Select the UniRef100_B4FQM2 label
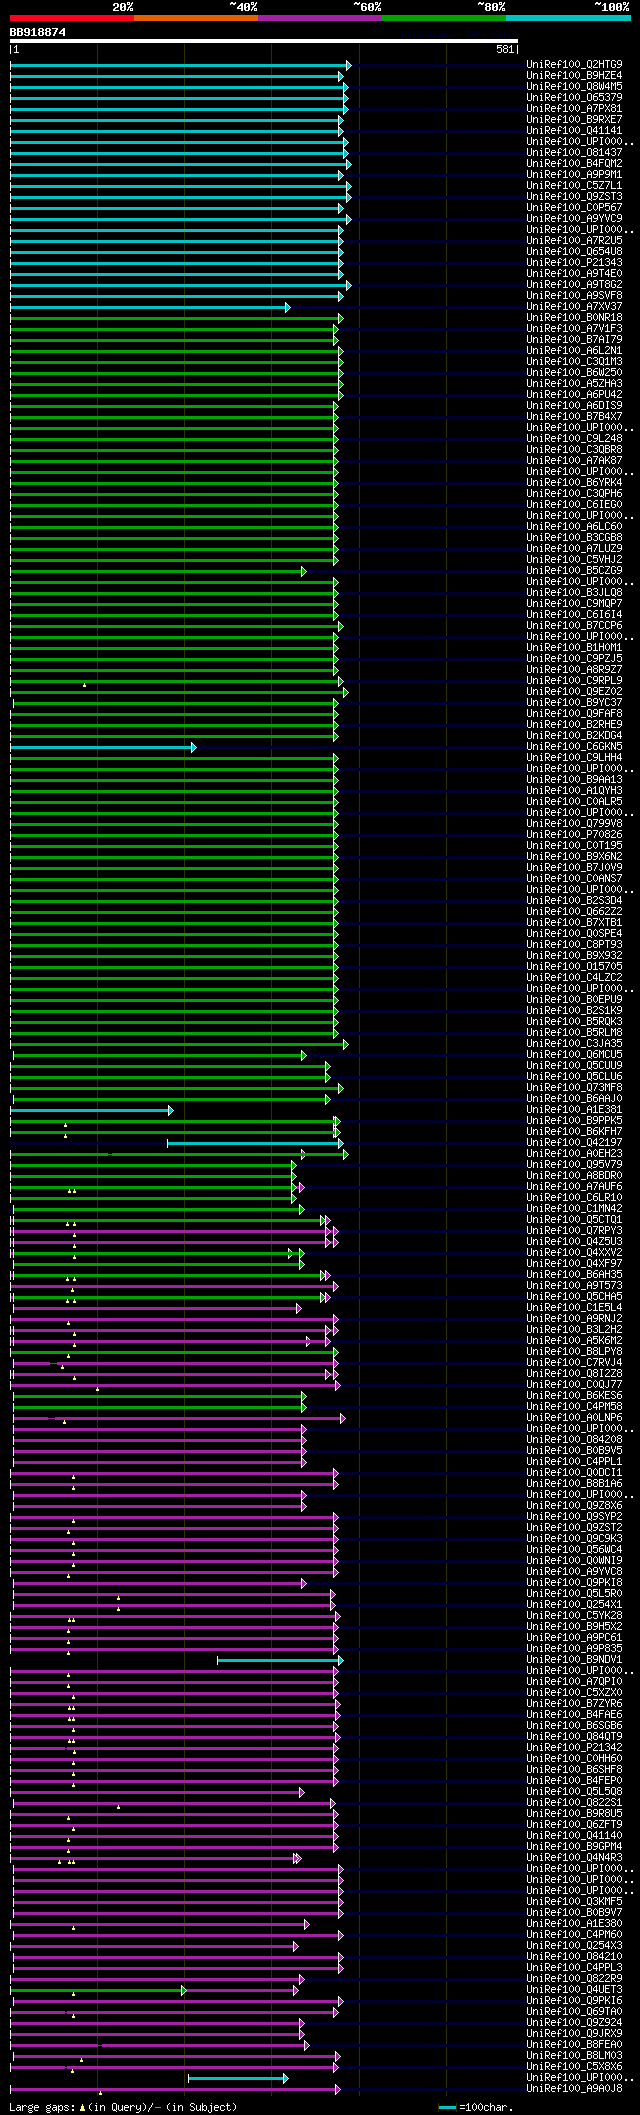Screen dimensions: 640x2115 click(x=574, y=163)
